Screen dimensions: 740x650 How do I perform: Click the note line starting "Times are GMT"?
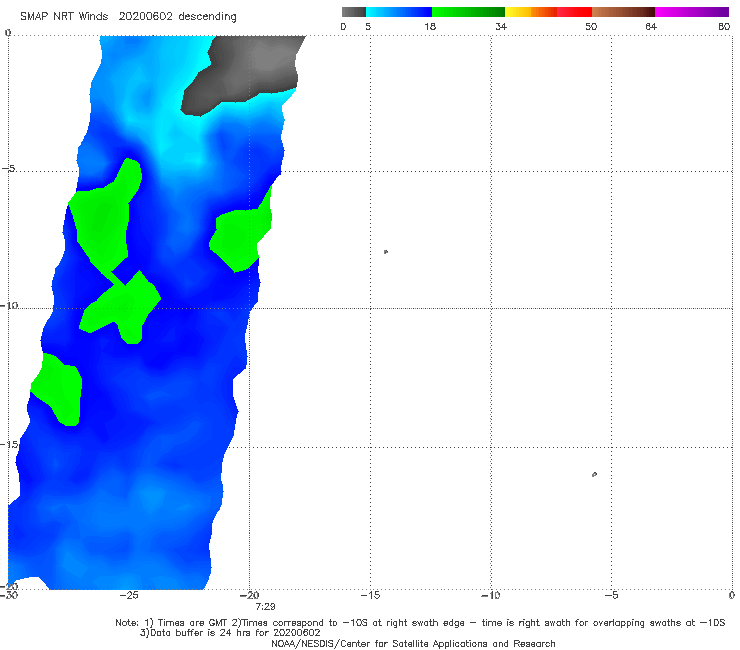click(x=420, y=623)
